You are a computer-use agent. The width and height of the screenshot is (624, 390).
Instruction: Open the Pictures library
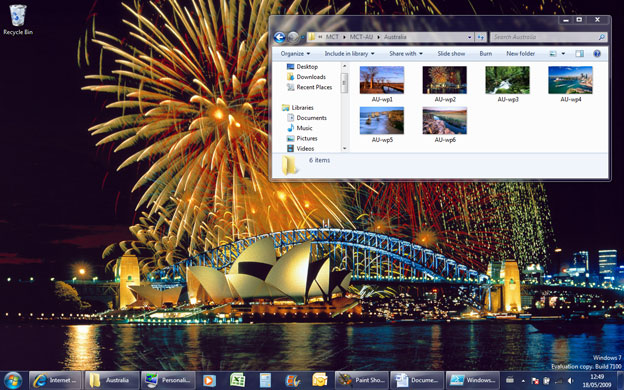302,138
